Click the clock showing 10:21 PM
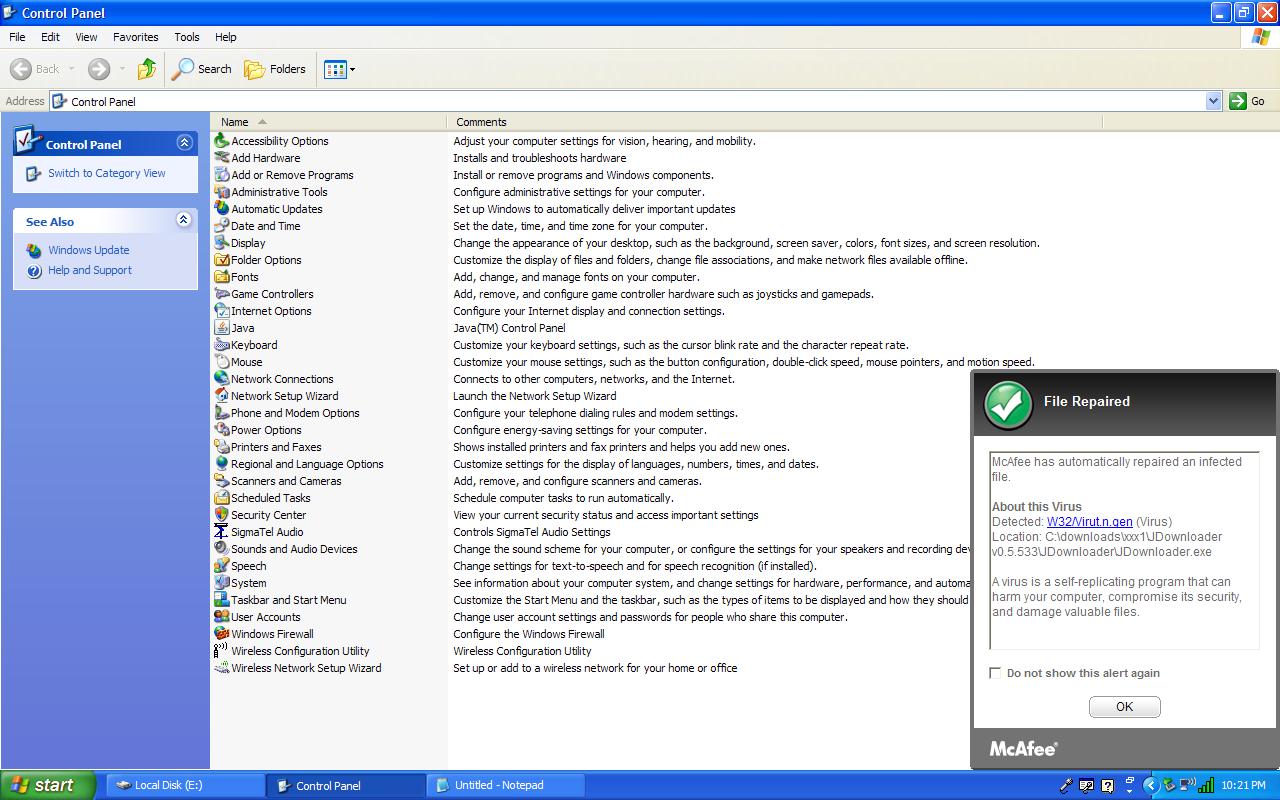The width and height of the screenshot is (1280, 800). (x=1243, y=786)
